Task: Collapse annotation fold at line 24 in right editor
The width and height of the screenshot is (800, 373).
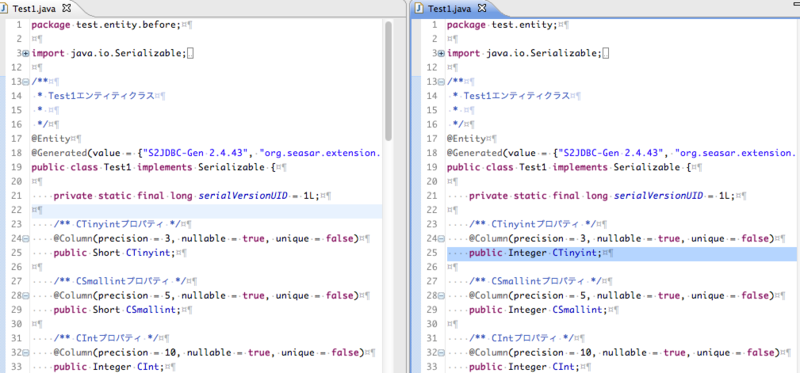Action: click(441, 238)
